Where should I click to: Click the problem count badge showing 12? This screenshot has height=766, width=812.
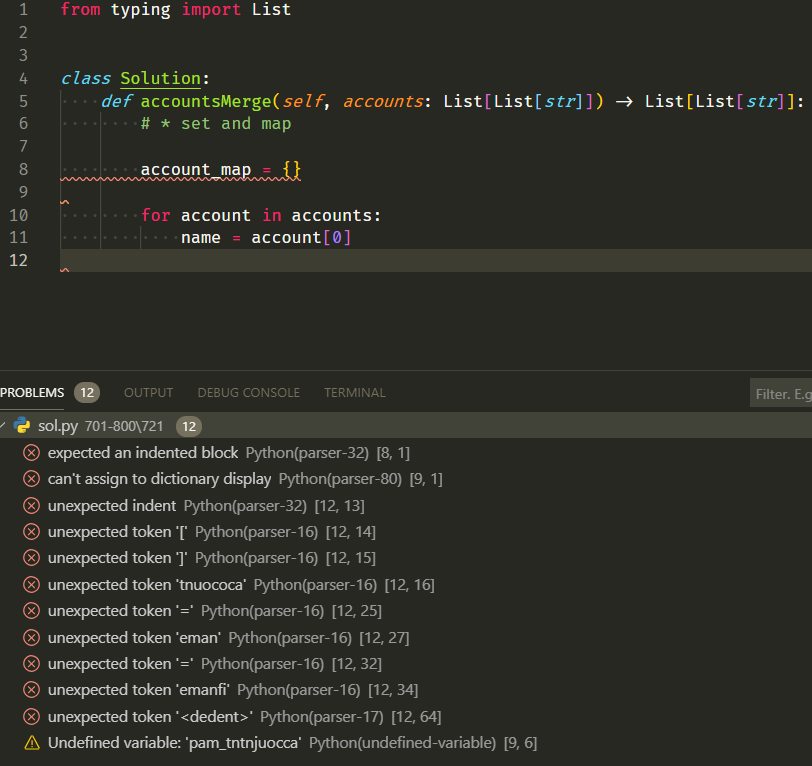pos(85,392)
